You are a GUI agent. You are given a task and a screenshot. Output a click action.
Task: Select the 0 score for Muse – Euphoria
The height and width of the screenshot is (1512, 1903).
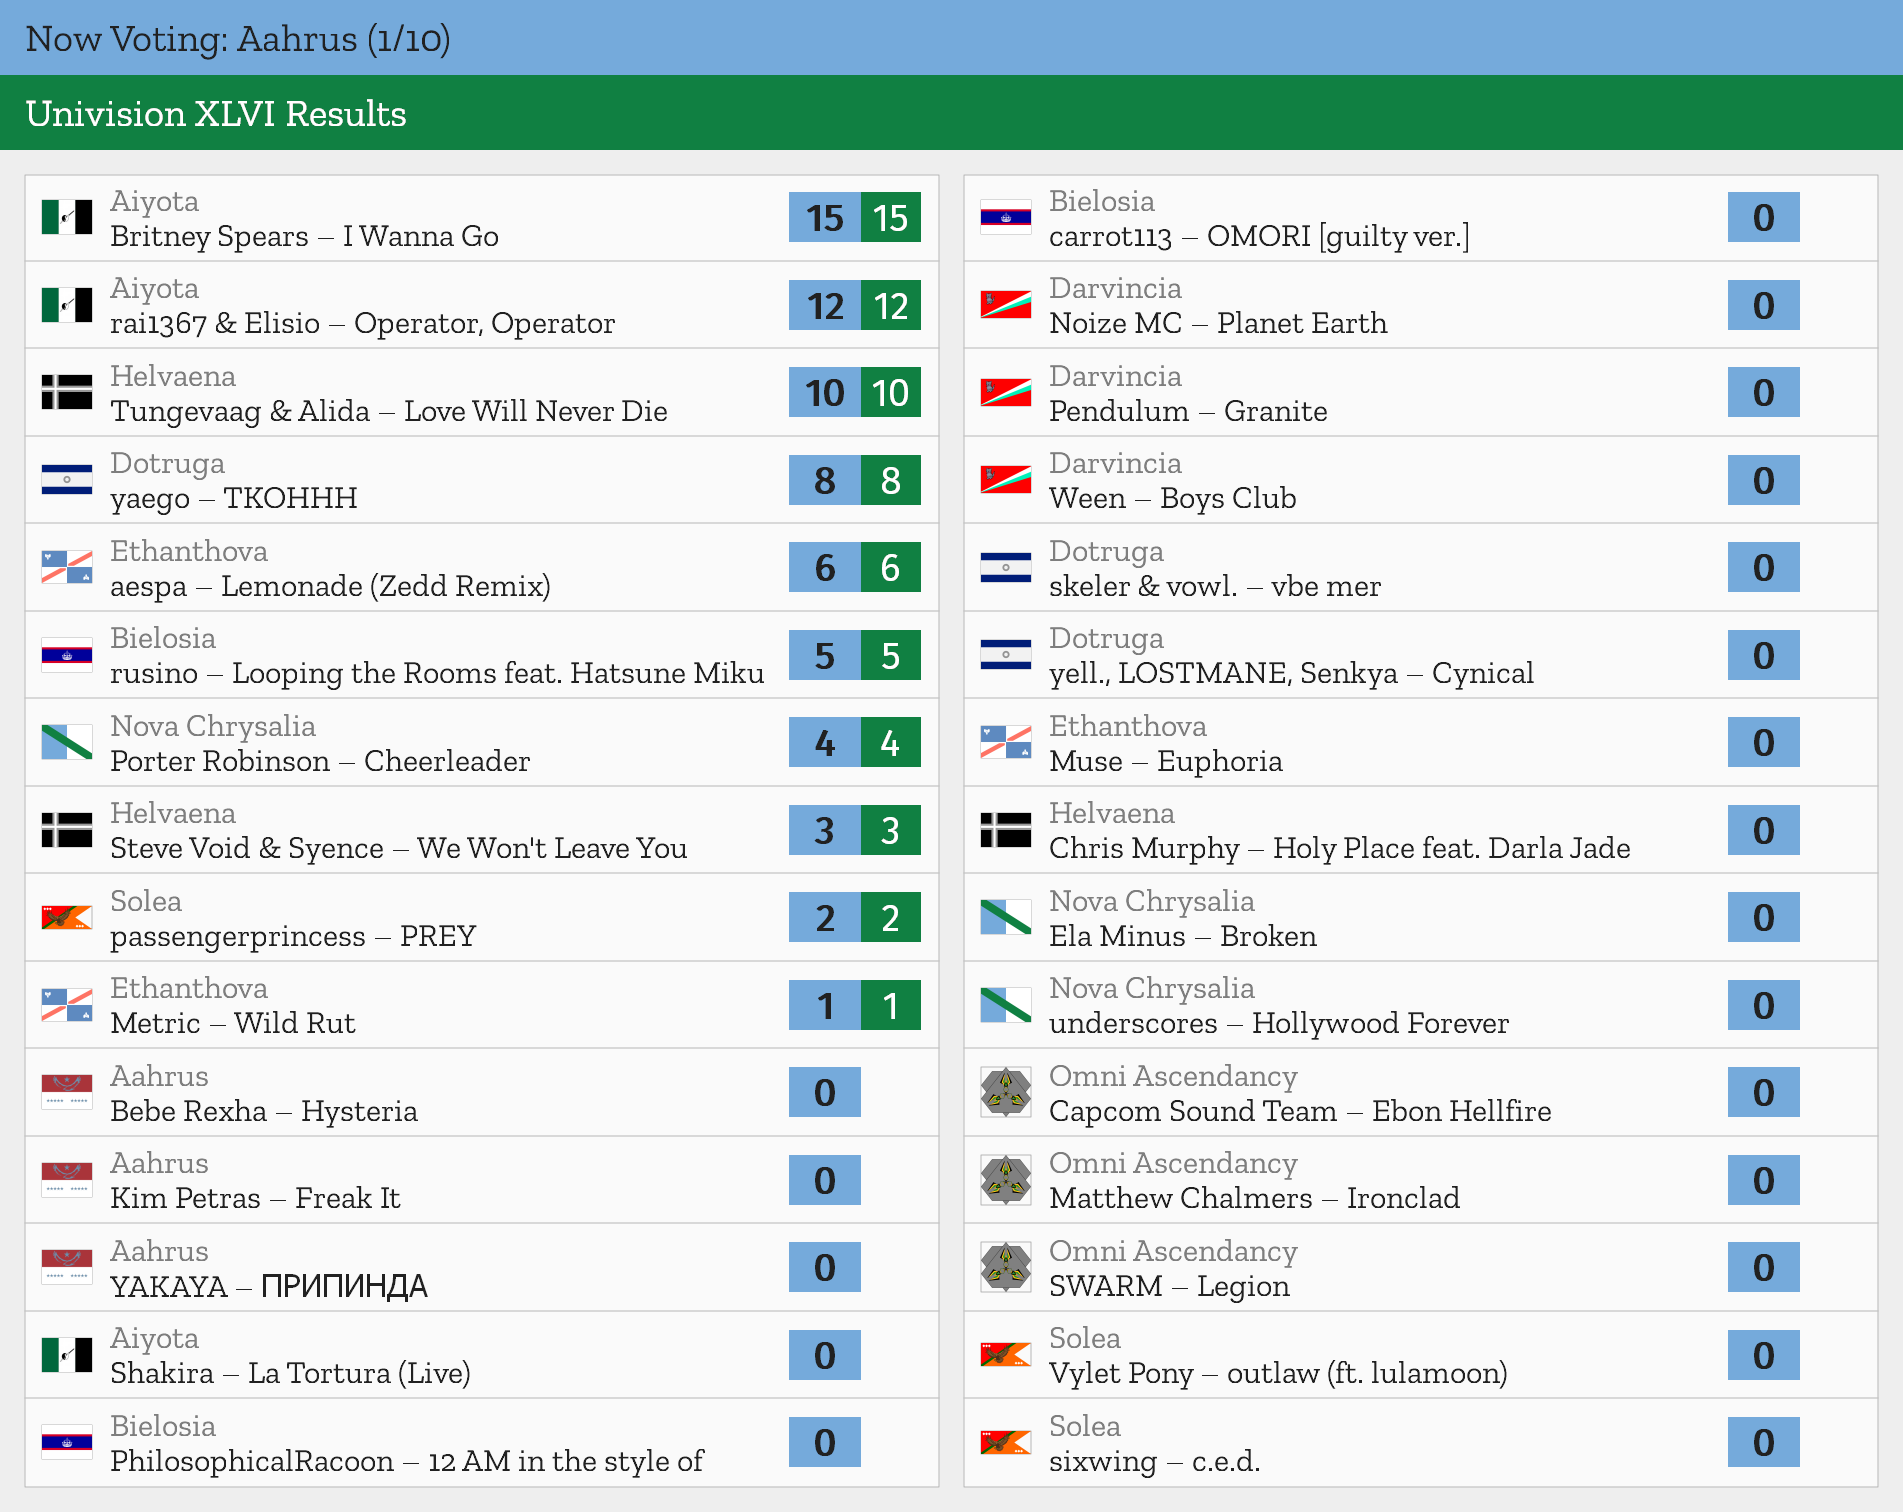[1764, 742]
